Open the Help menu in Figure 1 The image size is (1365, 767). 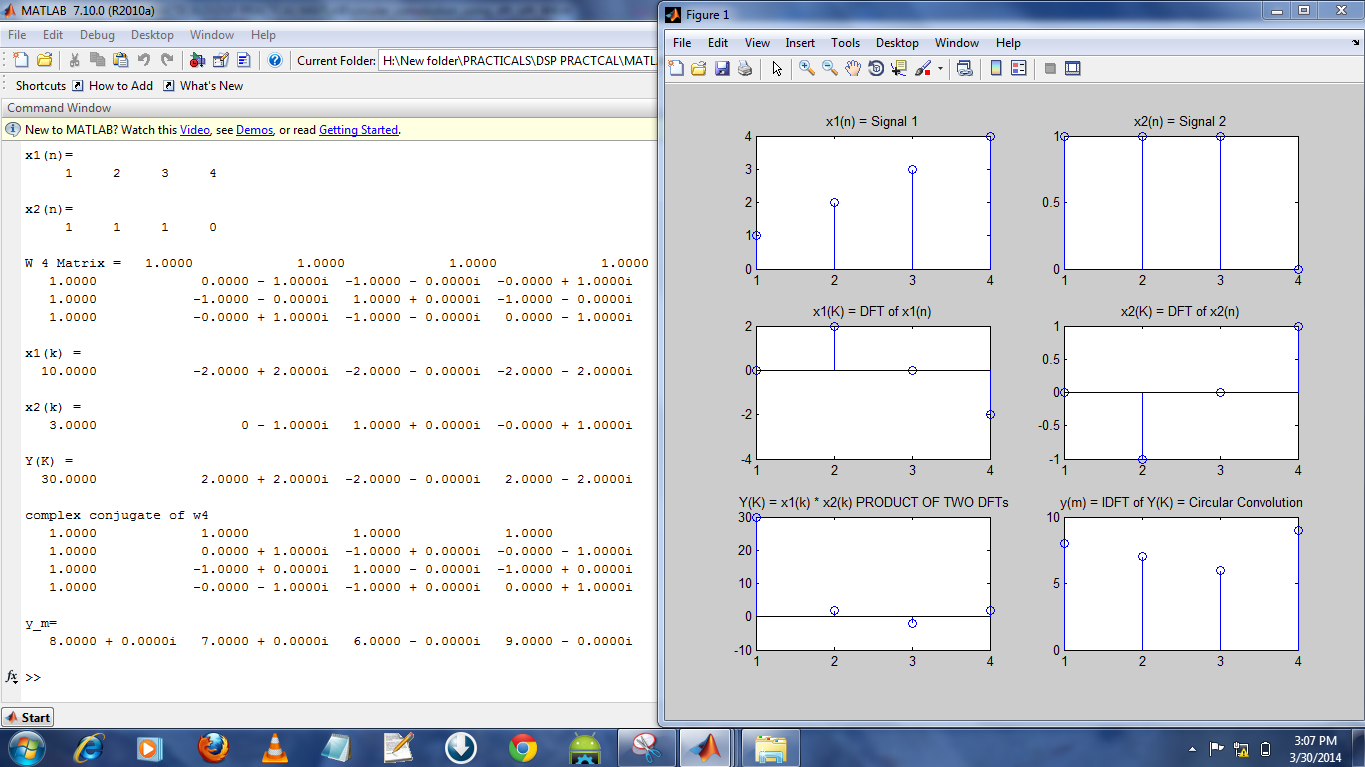click(x=1008, y=43)
